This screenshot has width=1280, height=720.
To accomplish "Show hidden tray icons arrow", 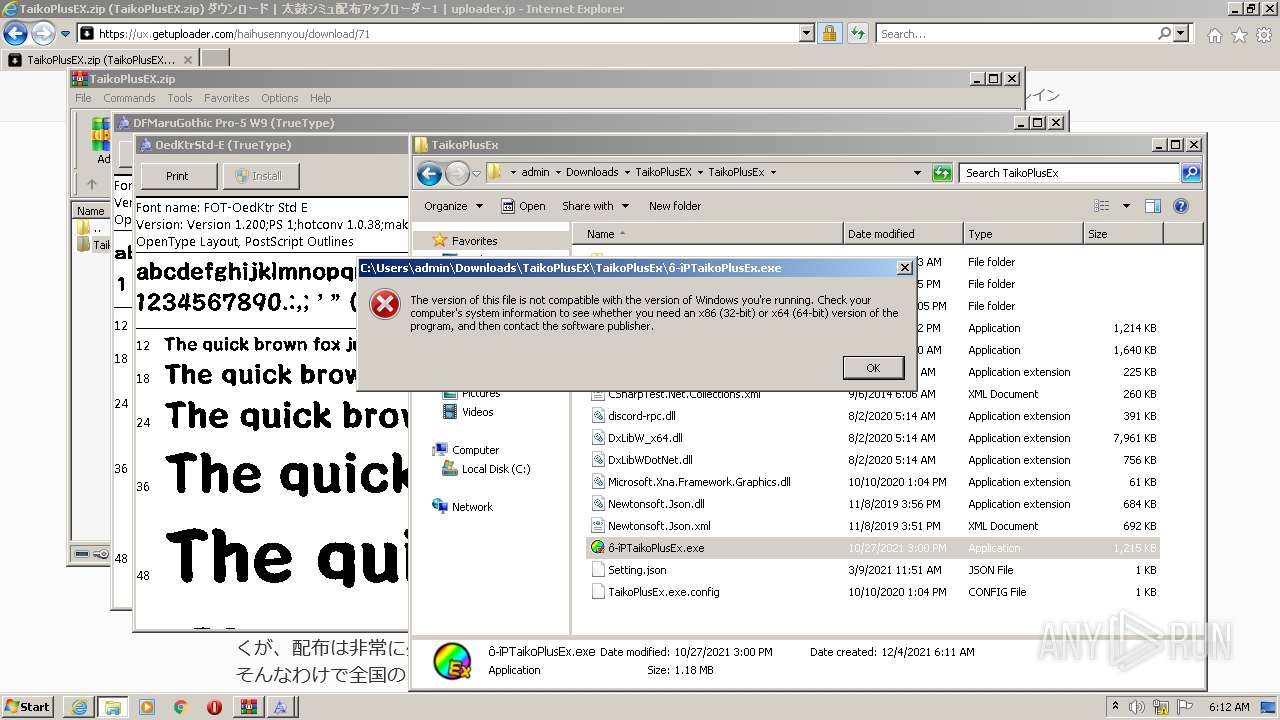I will 1116,707.
